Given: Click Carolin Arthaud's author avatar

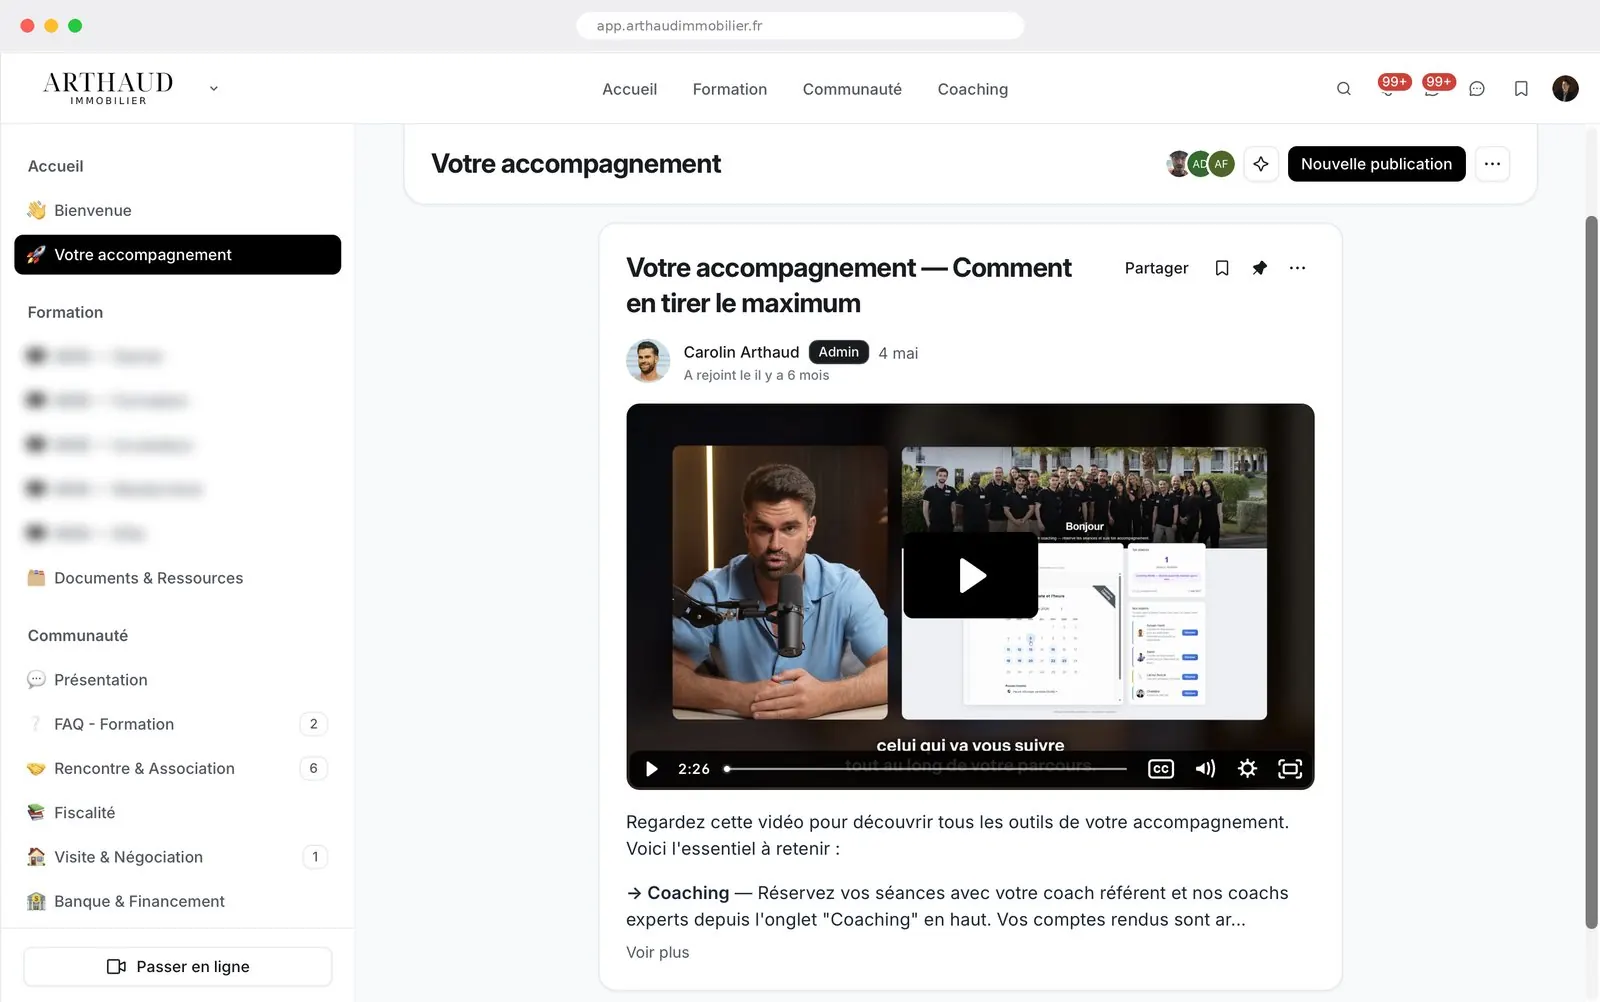Looking at the screenshot, I should (648, 361).
